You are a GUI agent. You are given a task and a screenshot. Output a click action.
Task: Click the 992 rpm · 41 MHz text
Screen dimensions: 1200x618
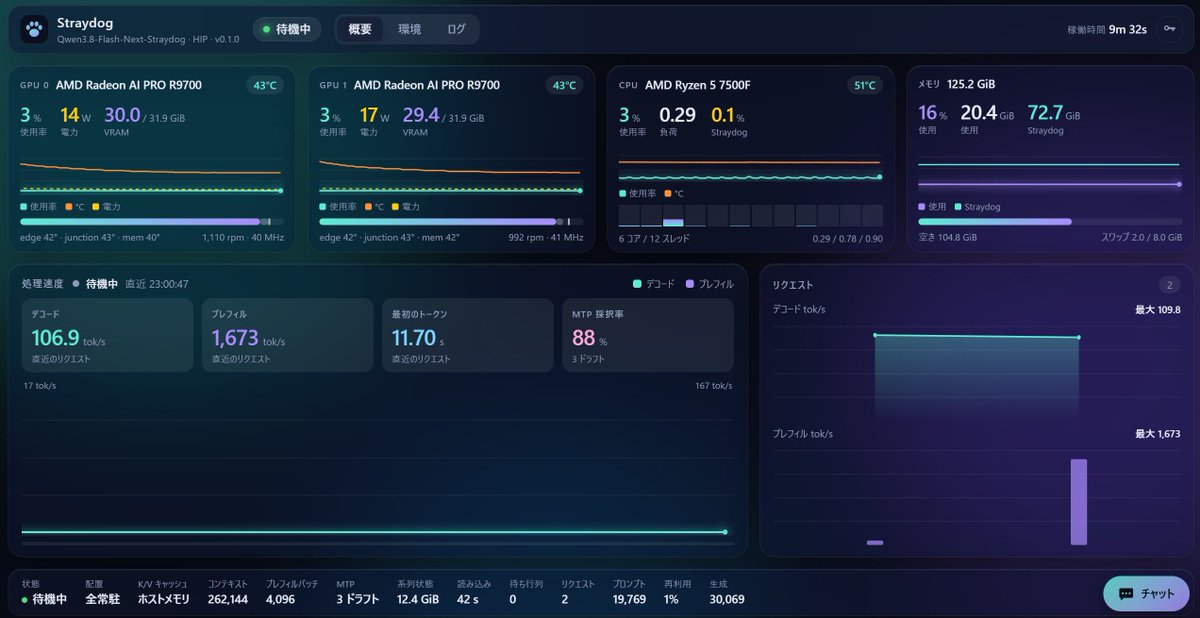545,238
